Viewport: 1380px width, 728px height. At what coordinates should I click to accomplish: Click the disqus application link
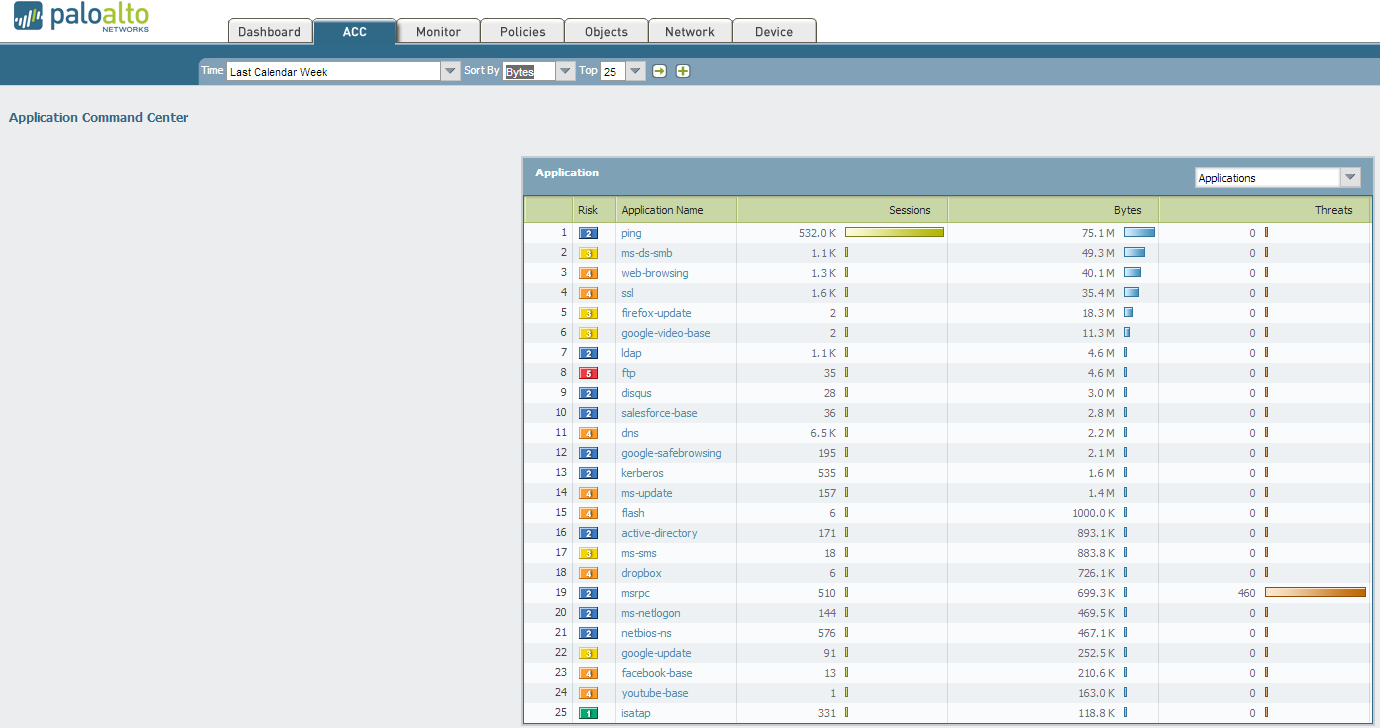pos(636,393)
